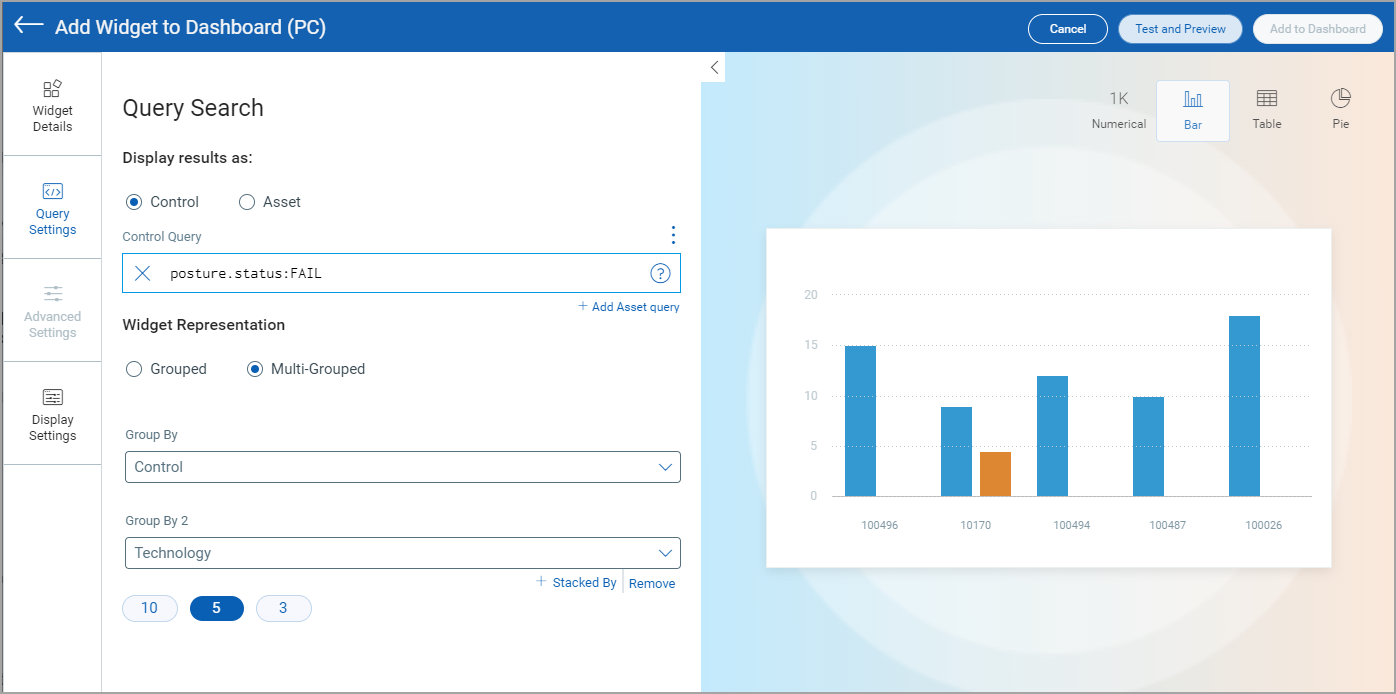Choose the Pie chart icon
The image size is (1396, 694).
(1340, 110)
